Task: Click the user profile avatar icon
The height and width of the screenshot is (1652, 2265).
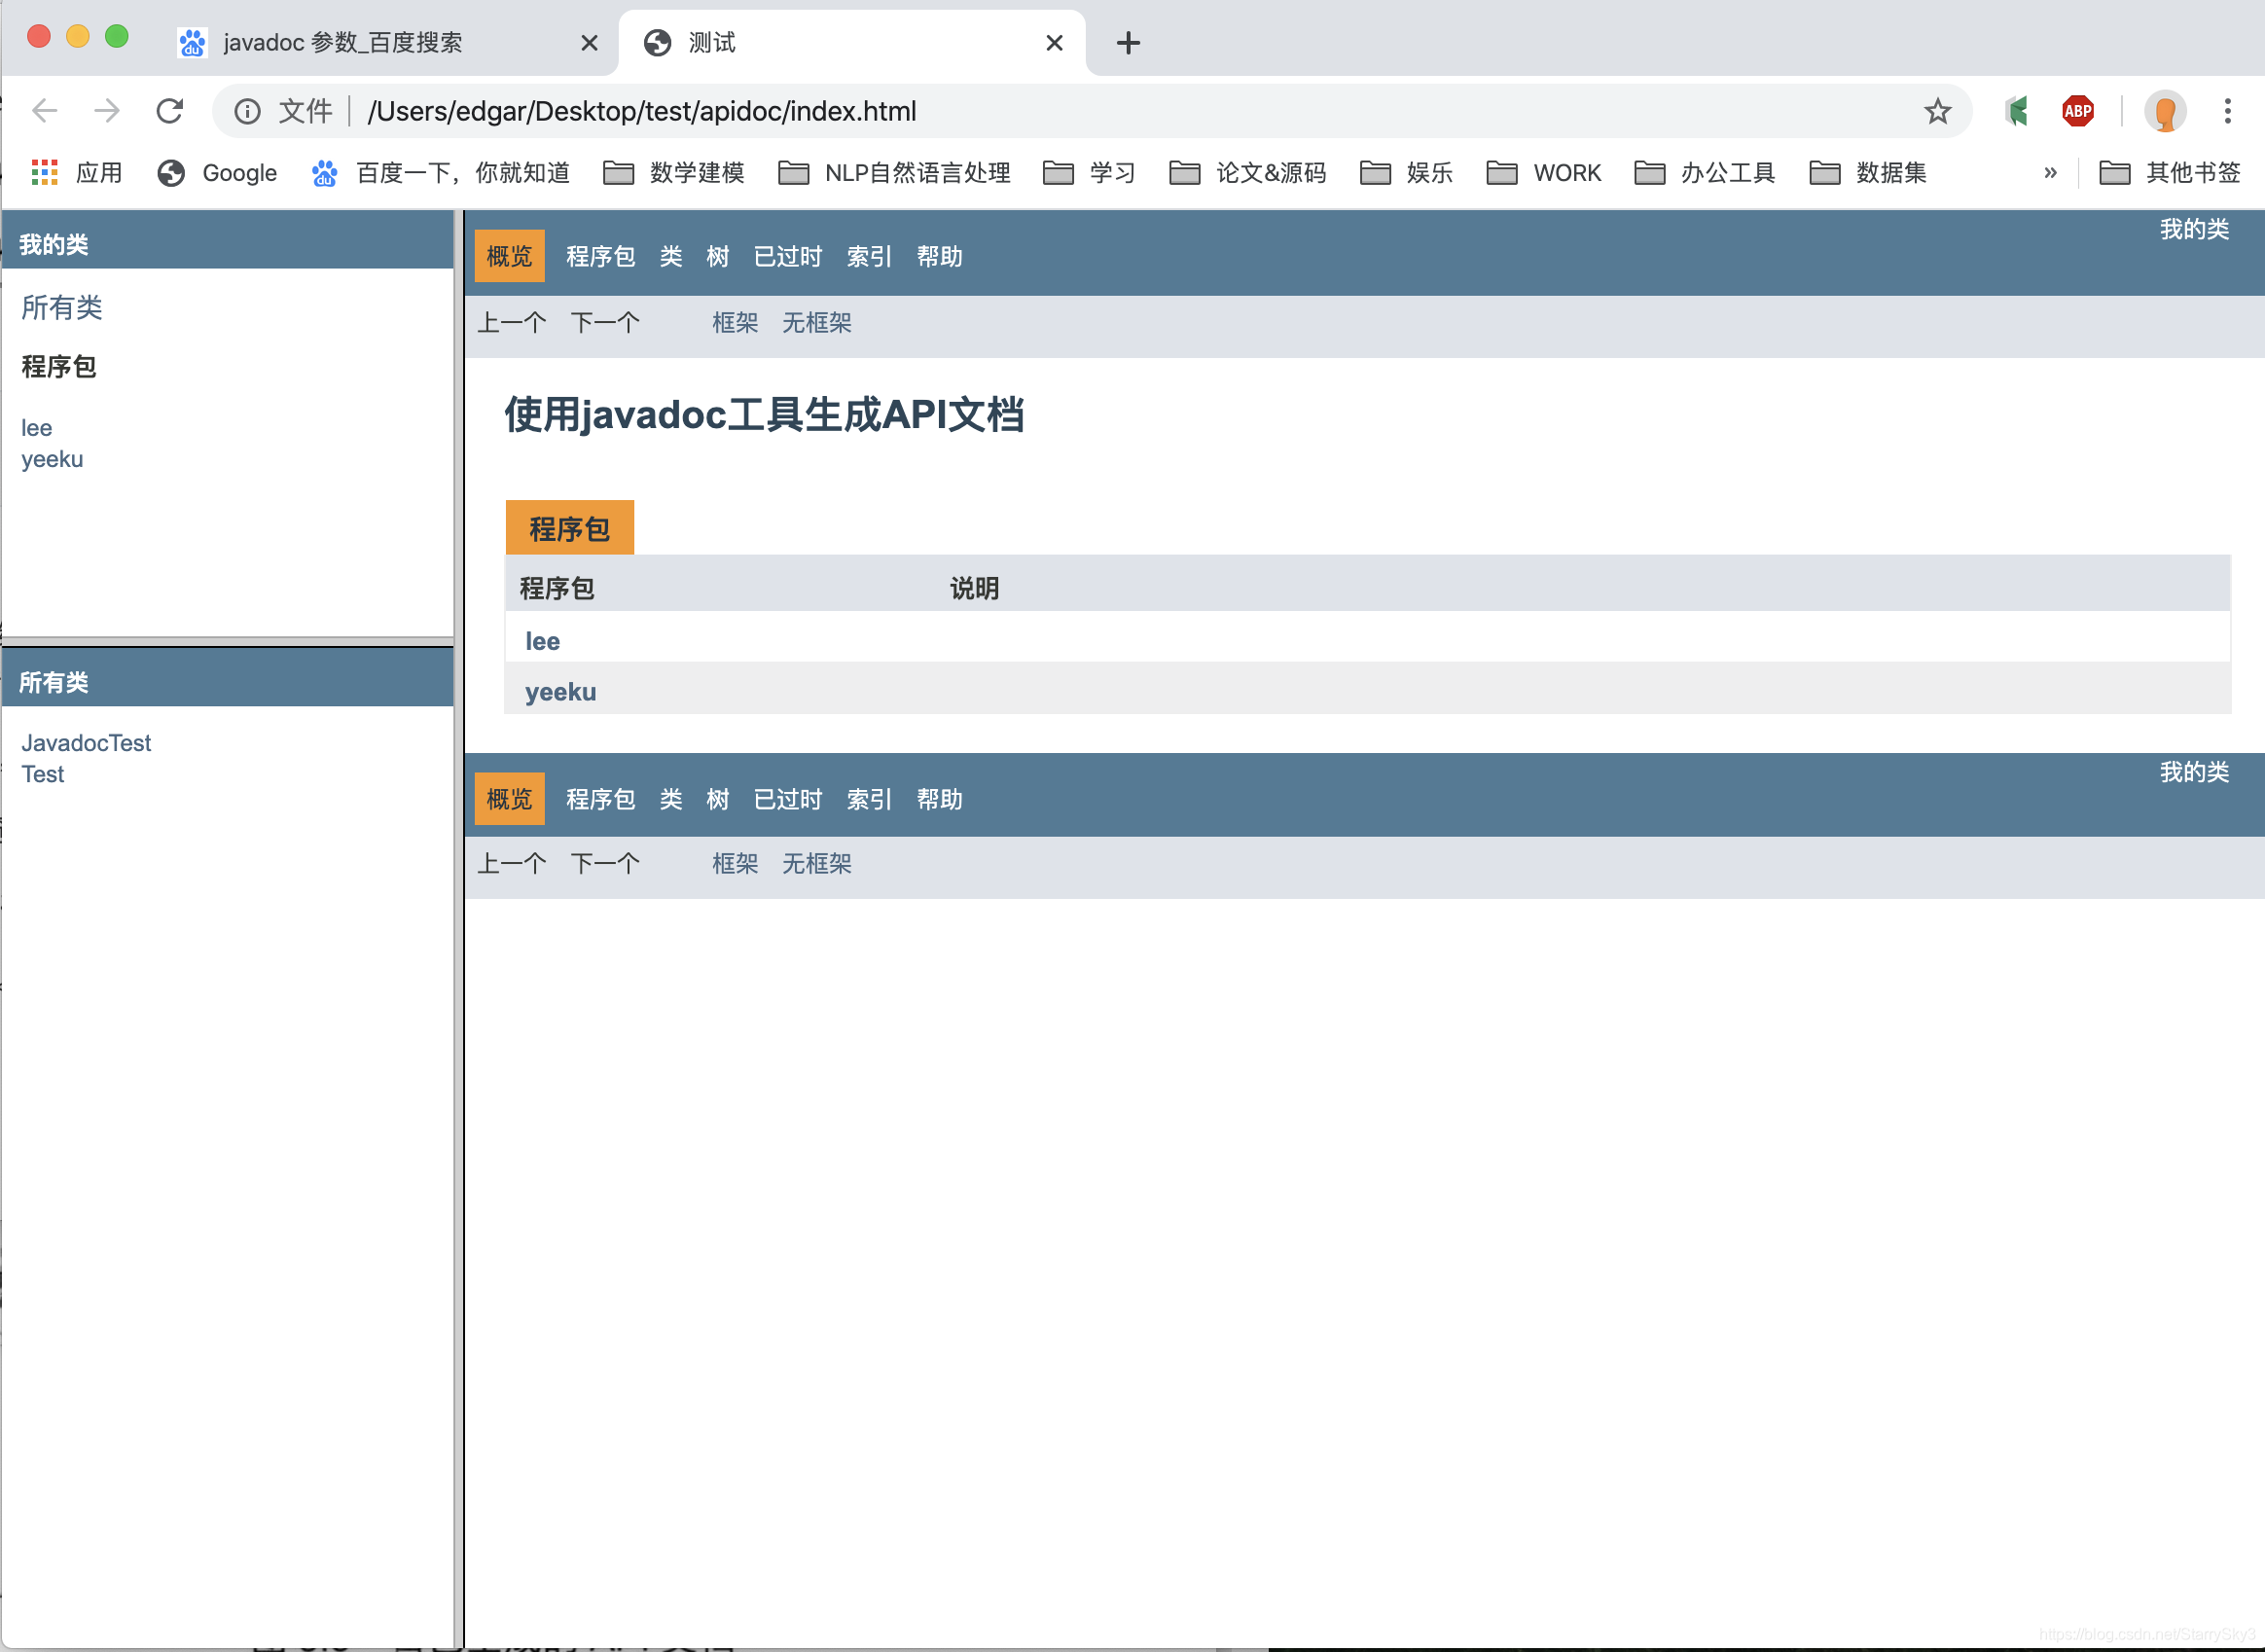Action: (x=2165, y=111)
